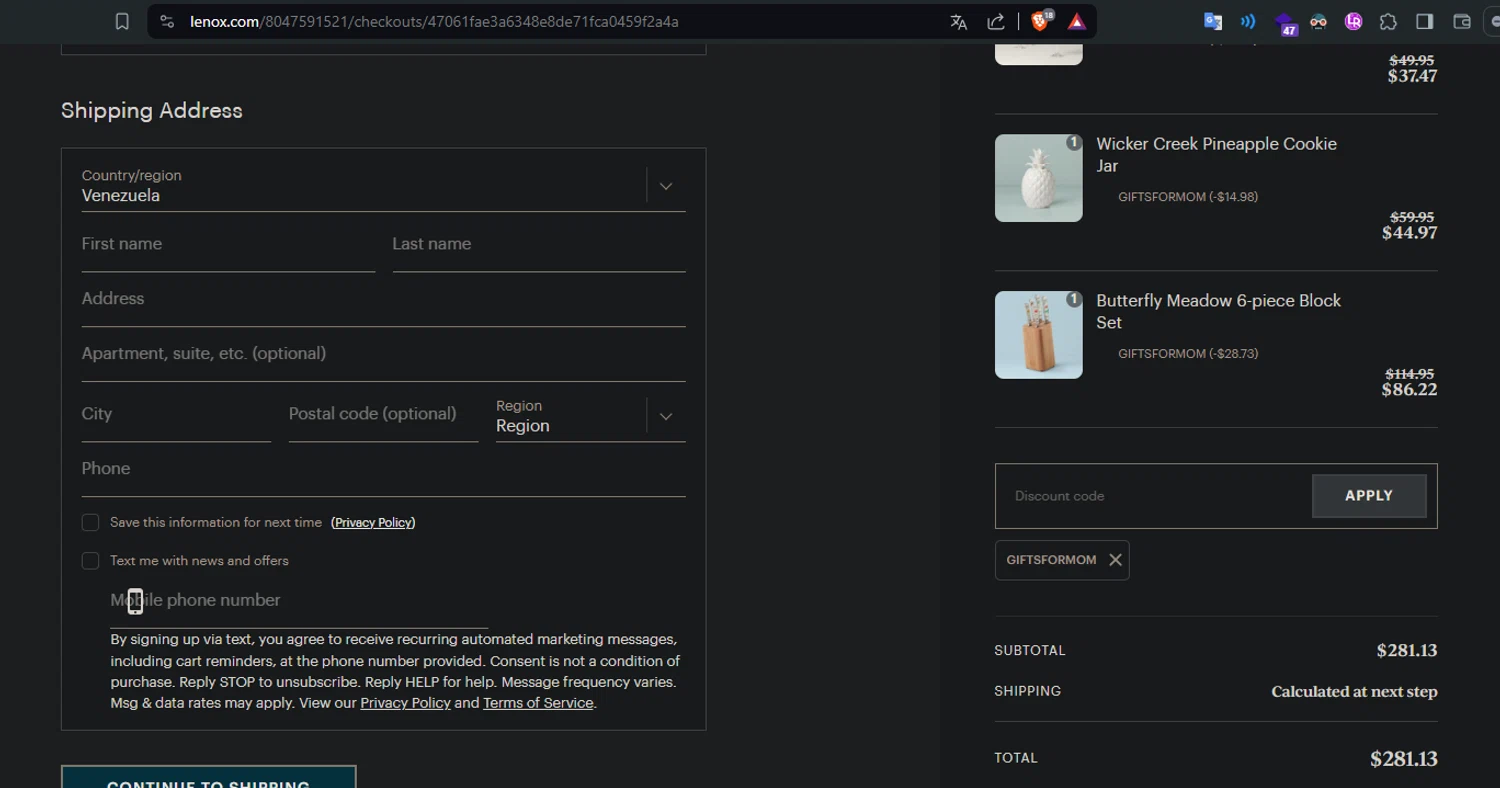Screen dimensions: 1500x788
Task: Toggle the browser sidebar panel
Action: pyautogui.click(x=1425, y=21)
